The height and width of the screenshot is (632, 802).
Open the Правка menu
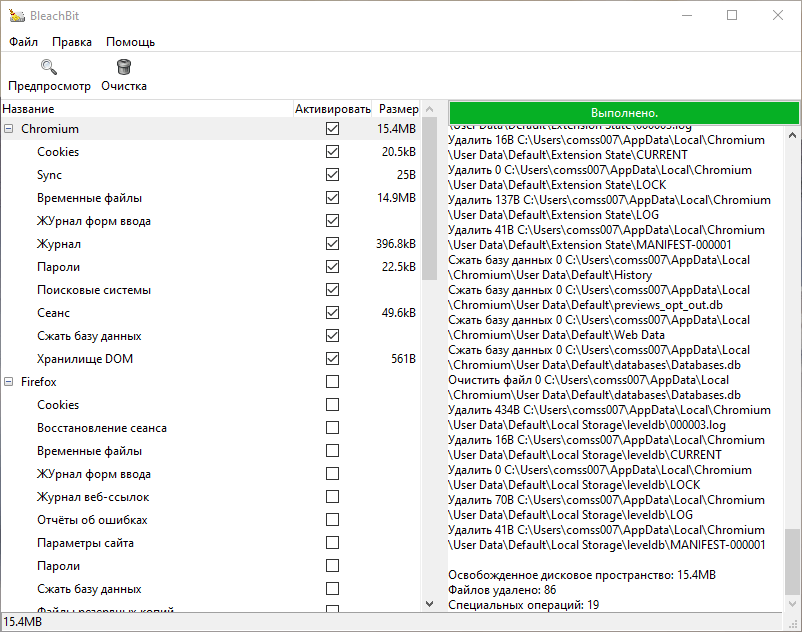tap(72, 42)
